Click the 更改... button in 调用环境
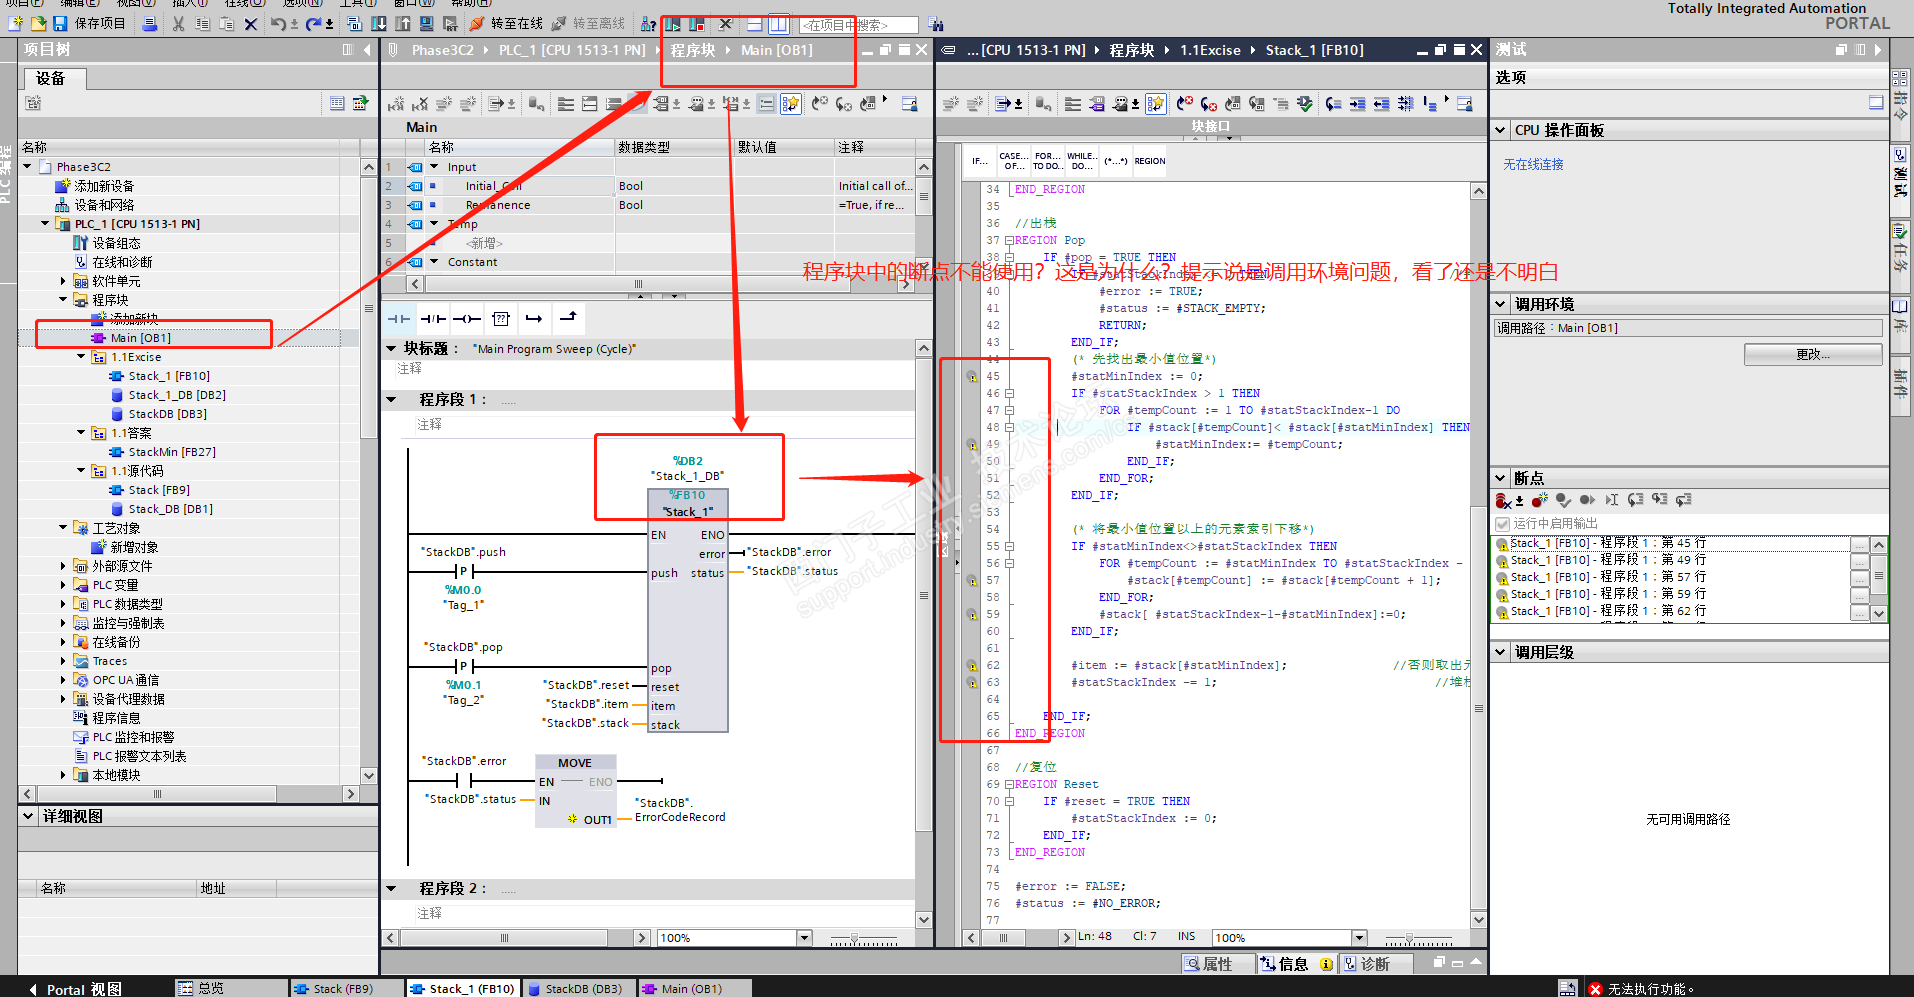 [1812, 355]
